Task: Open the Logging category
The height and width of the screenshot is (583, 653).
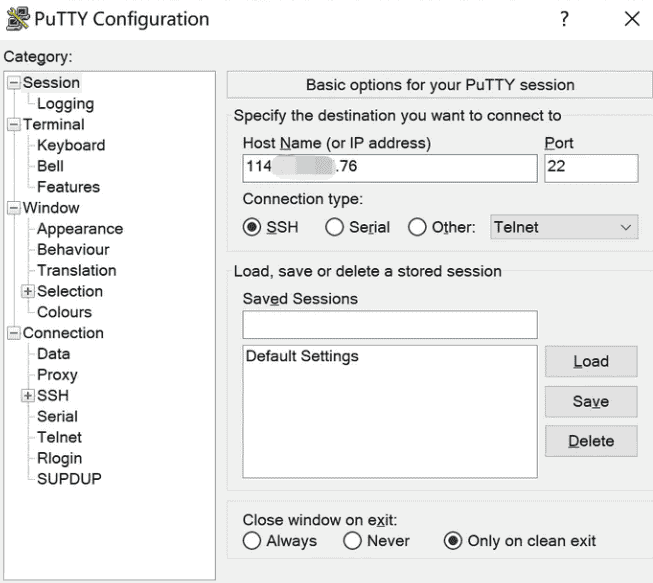Action: (65, 103)
